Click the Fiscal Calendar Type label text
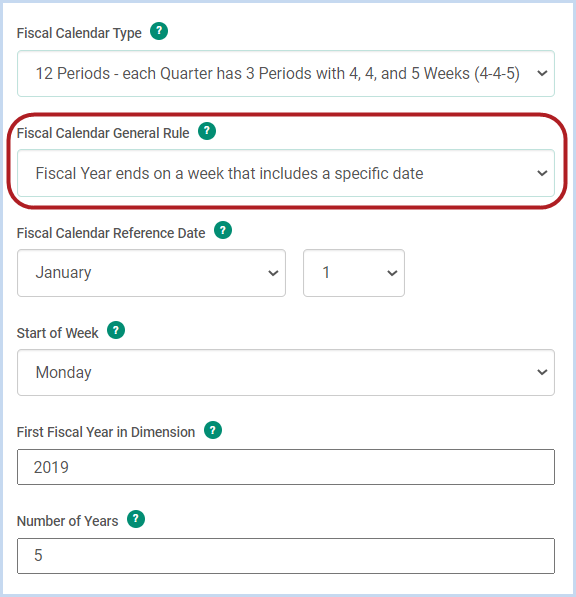The width and height of the screenshot is (576, 597). tap(79, 34)
